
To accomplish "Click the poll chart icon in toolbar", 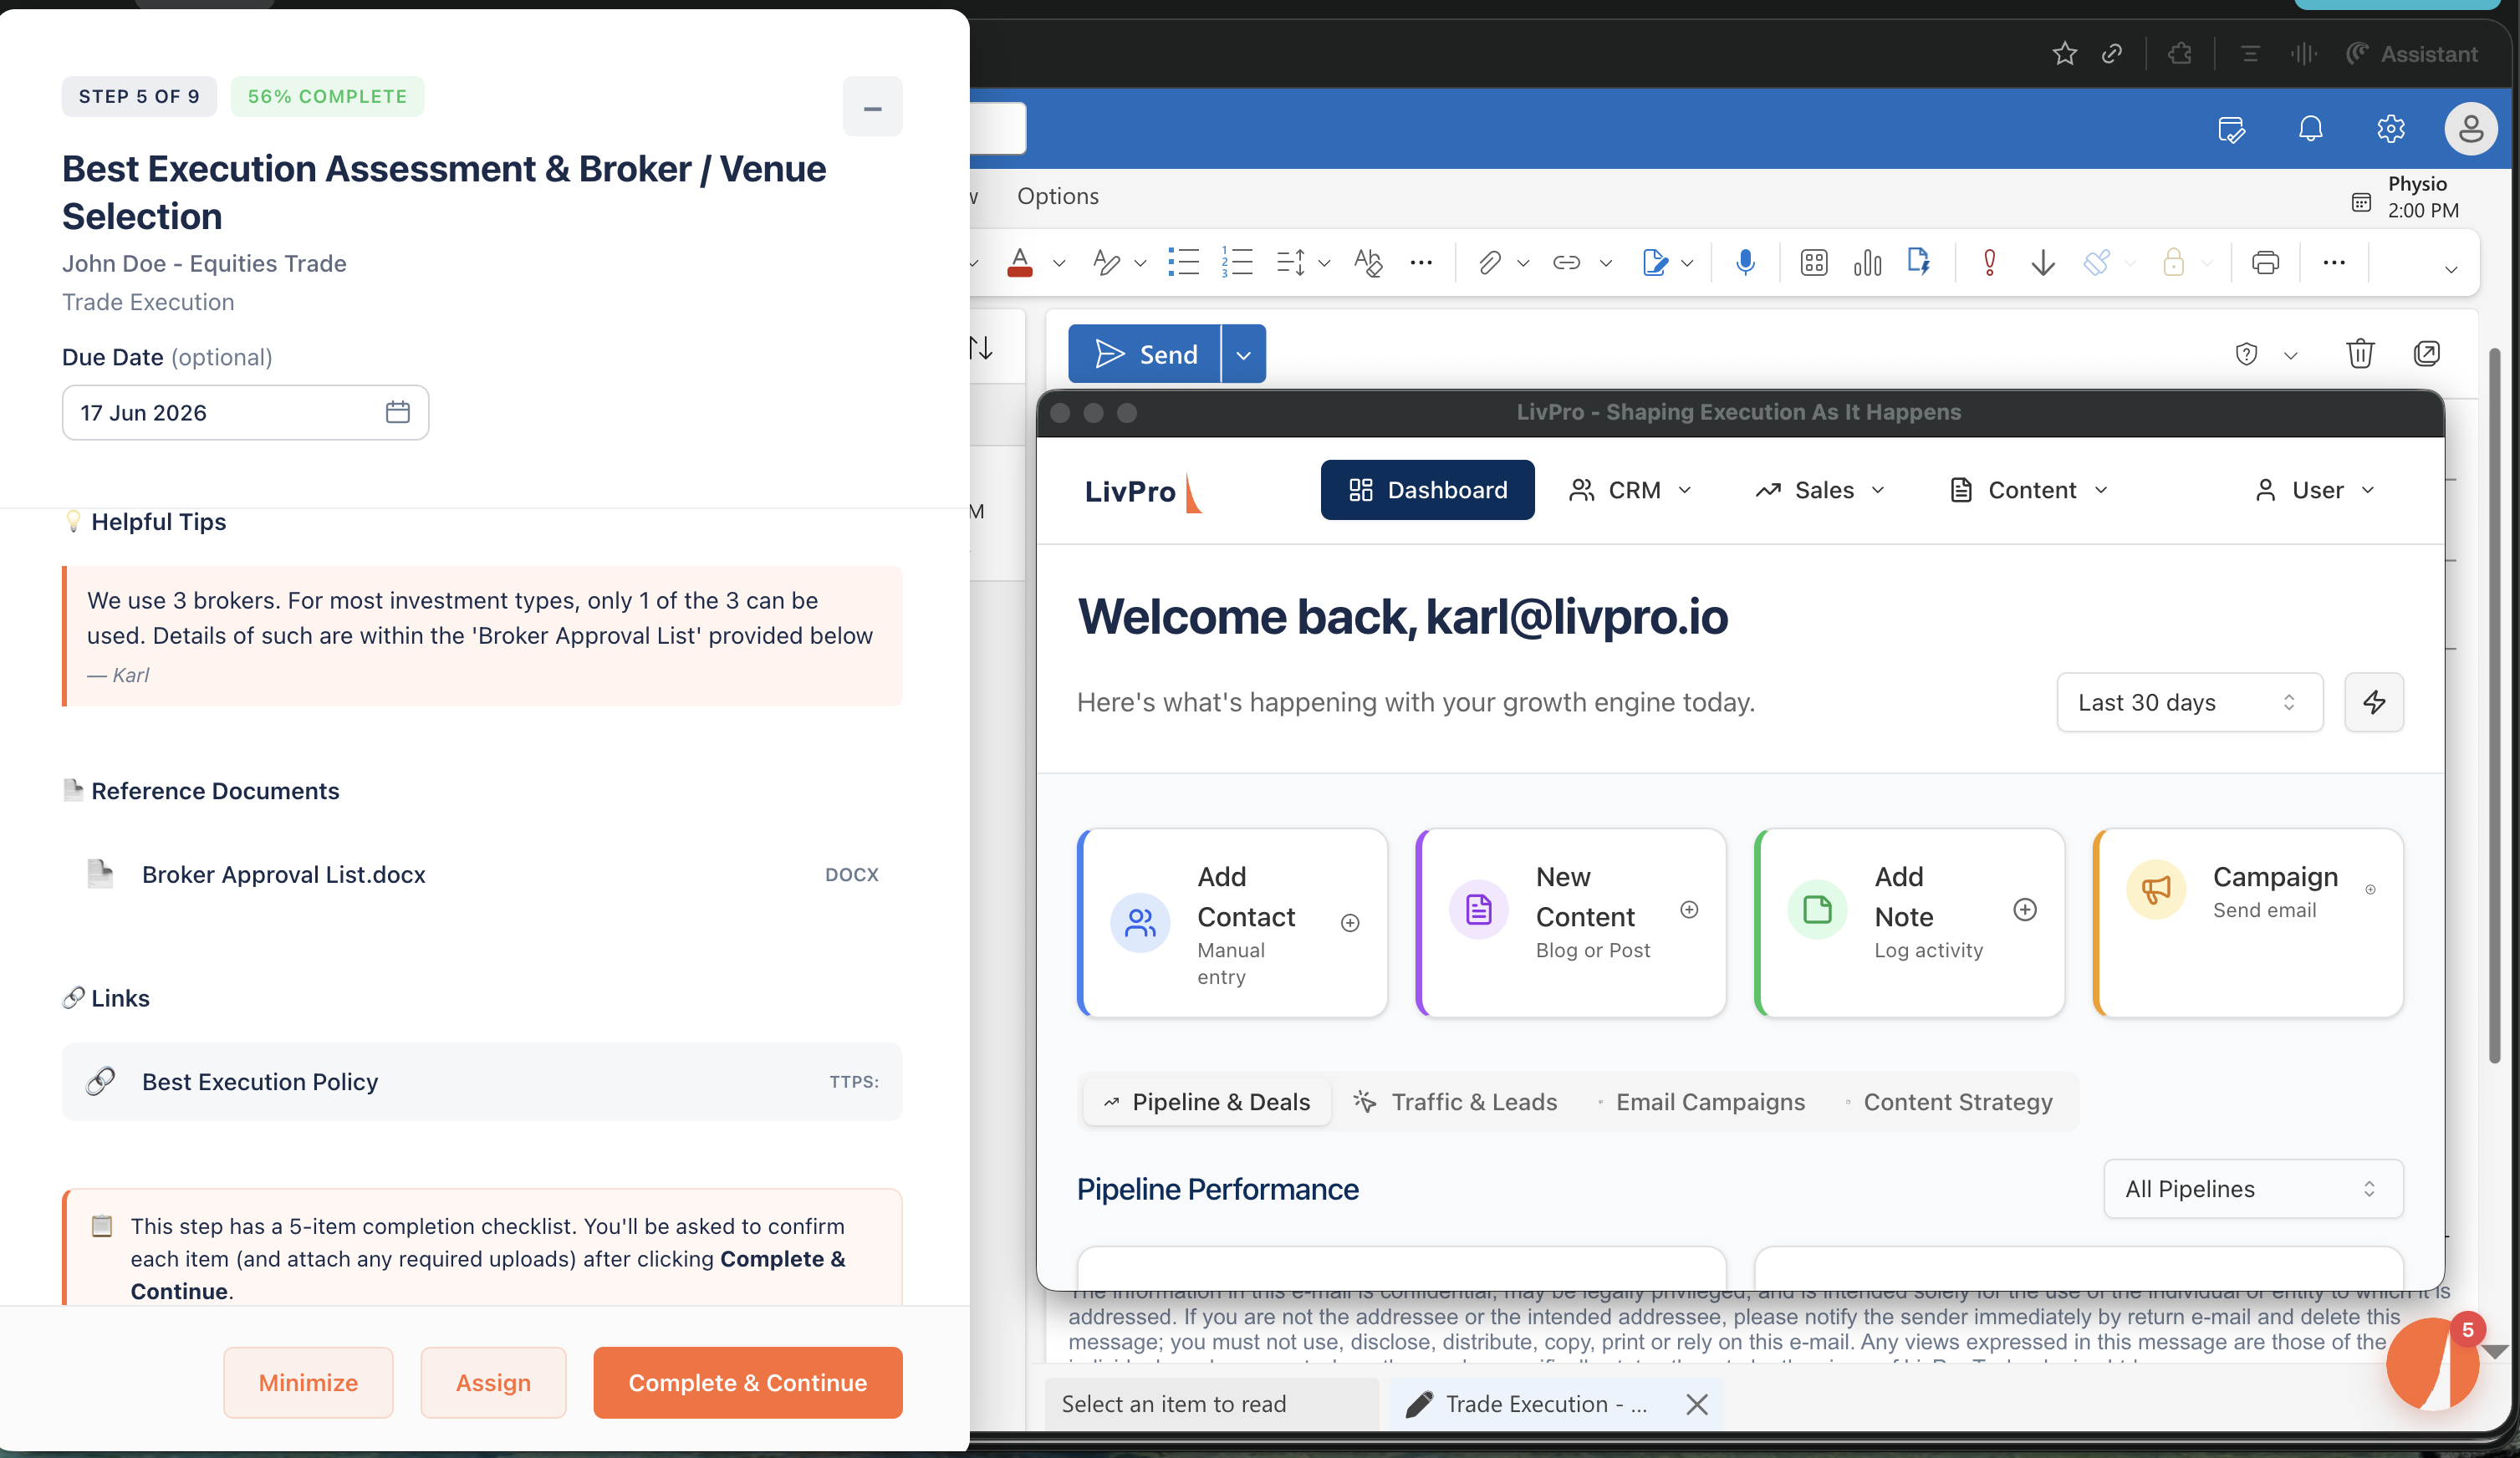I will [x=1867, y=263].
